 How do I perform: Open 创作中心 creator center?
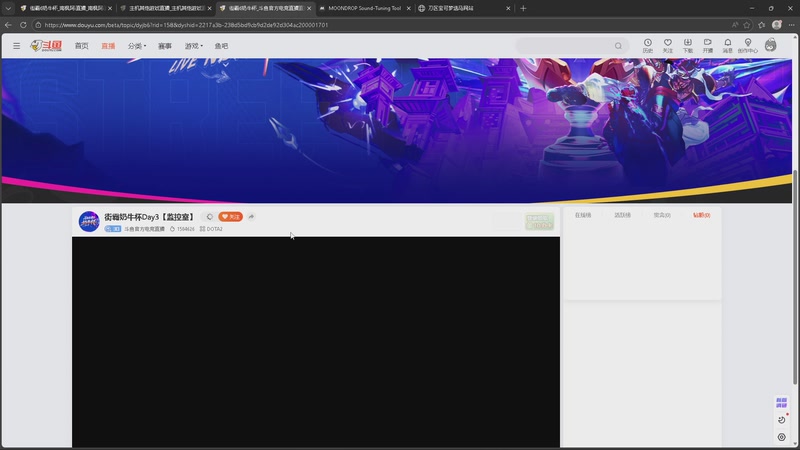(x=748, y=45)
